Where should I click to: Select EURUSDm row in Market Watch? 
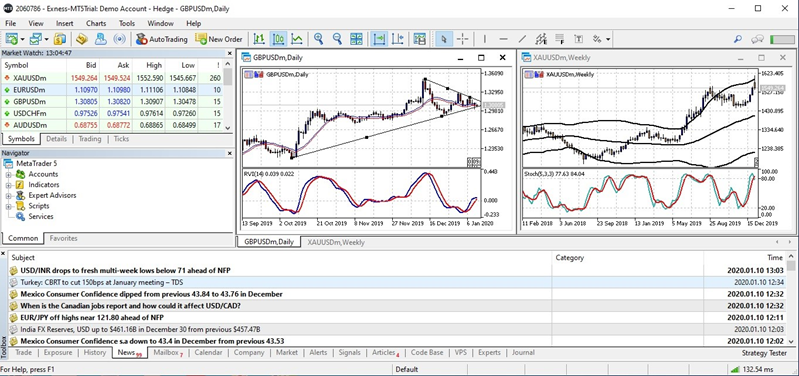coord(116,90)
